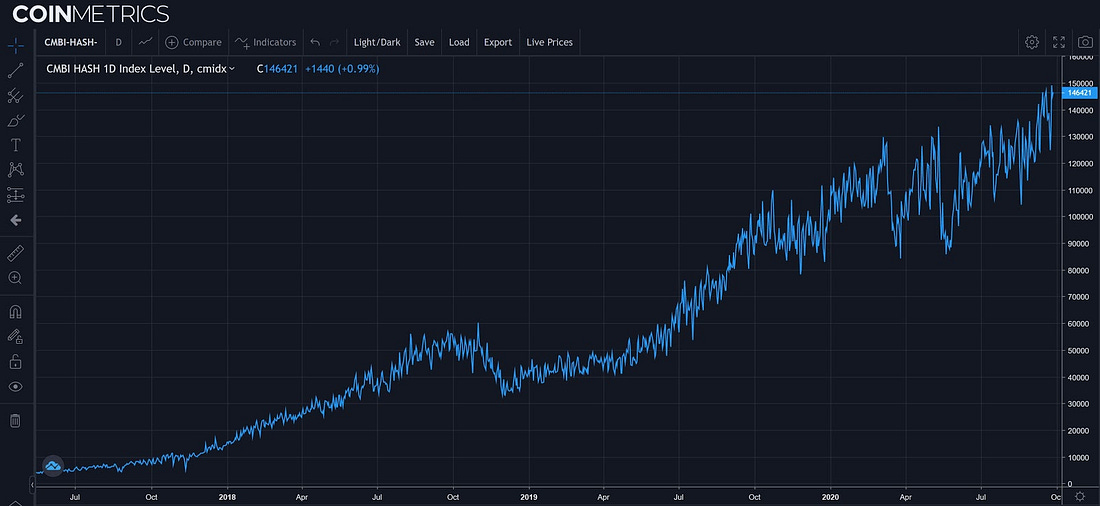Select the brush drawing tool
This screenshot has width=1100, height=506.
pos(15,121)
